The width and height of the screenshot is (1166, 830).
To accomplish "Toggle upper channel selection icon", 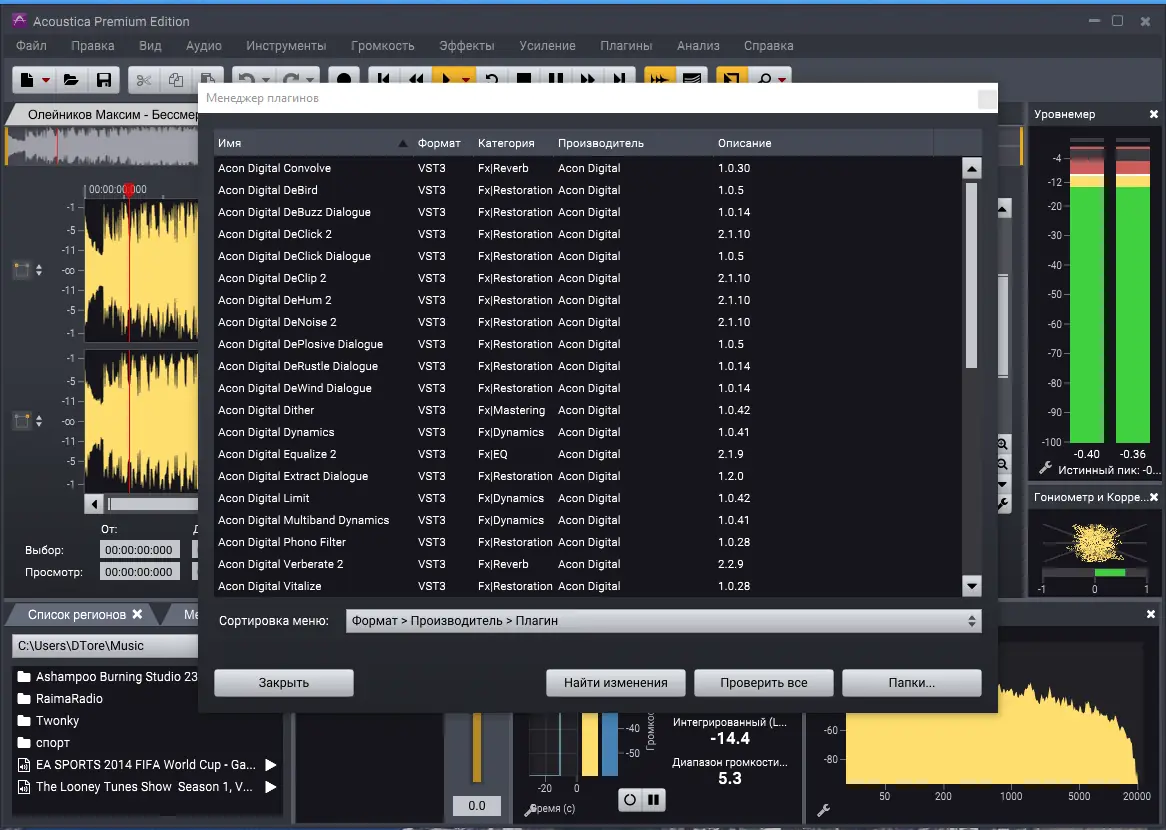I will (x=22, y=270).
